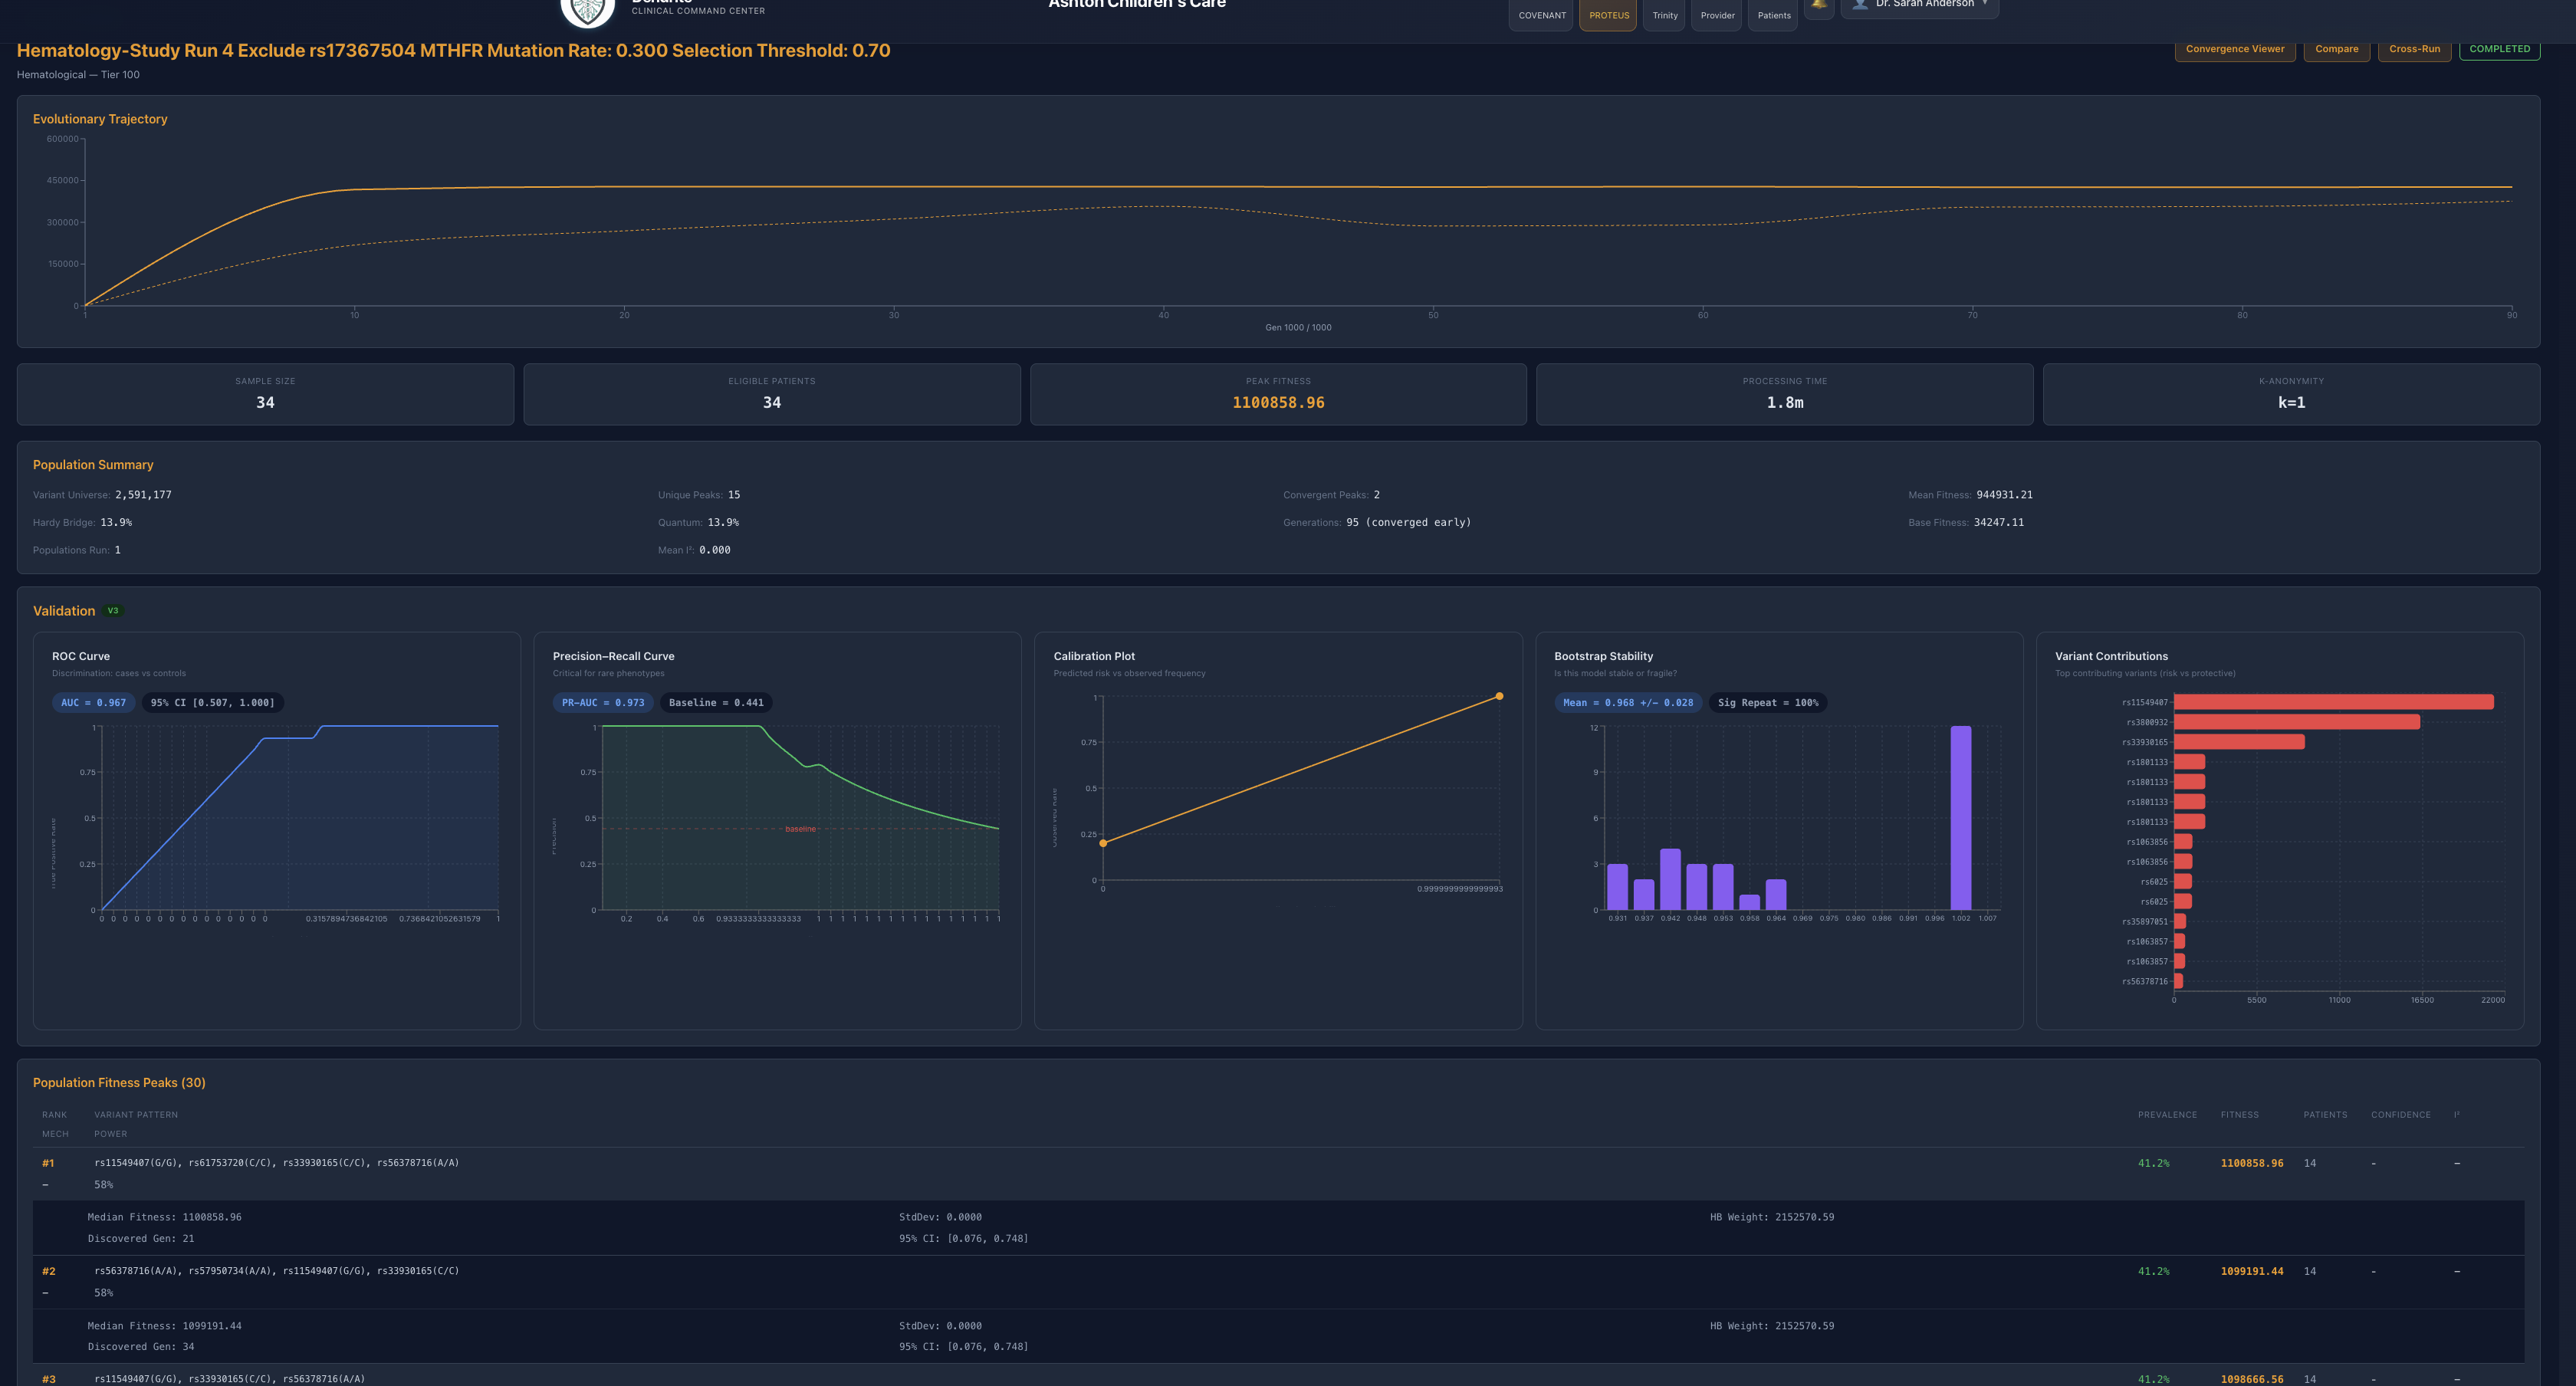Click the user avatar icon
Screen dimensions: 2576x1386
click(x=1859, y=5)
